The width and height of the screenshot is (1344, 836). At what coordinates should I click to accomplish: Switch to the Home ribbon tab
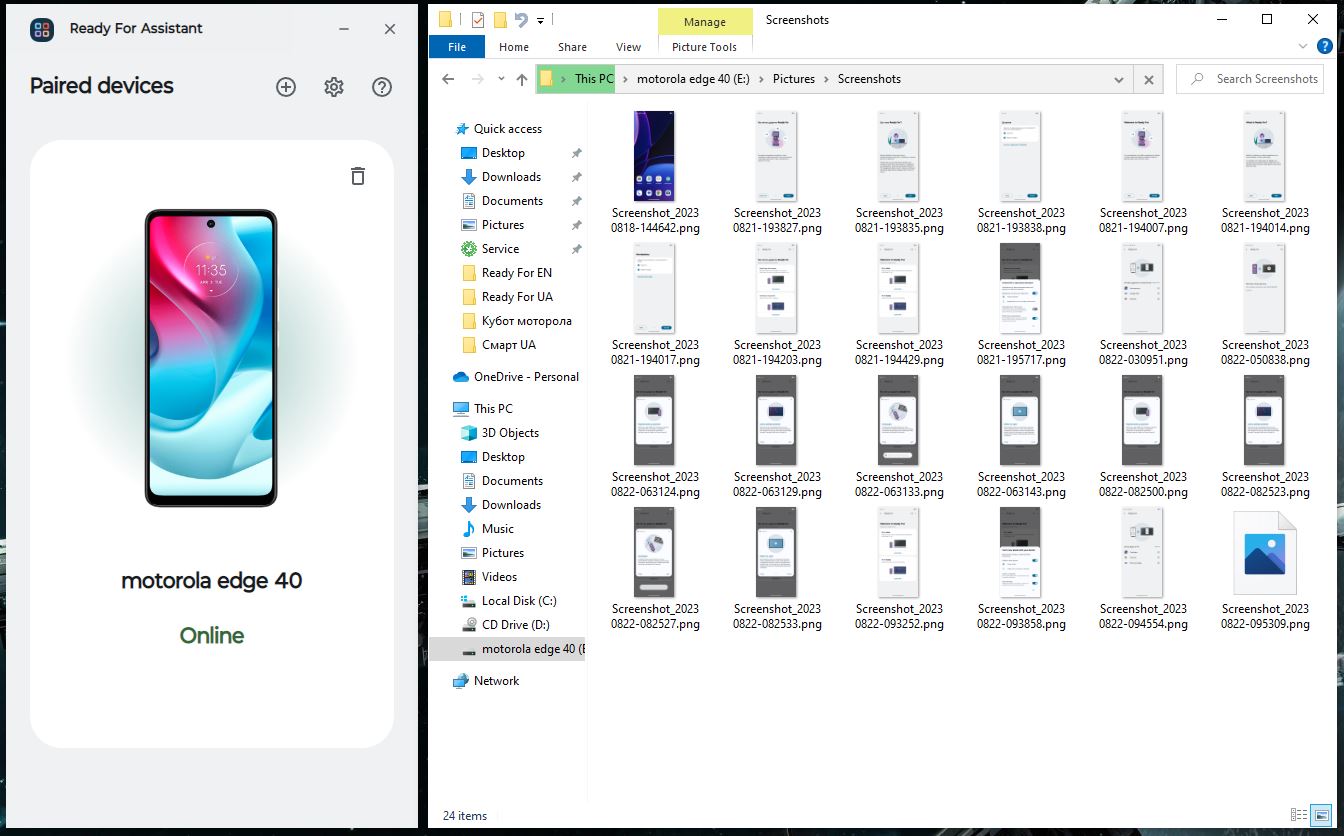[514, 47]
